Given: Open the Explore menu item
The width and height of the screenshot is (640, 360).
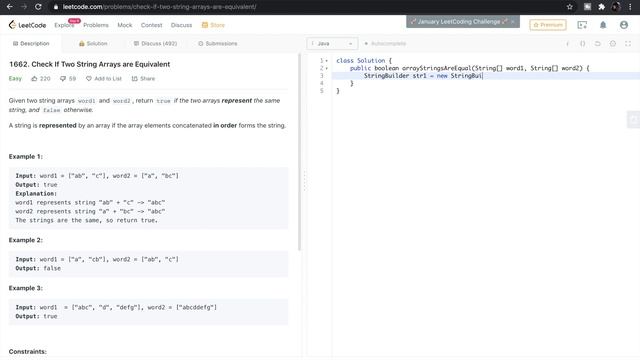Looking at the screenshot, I should [64, 25].
